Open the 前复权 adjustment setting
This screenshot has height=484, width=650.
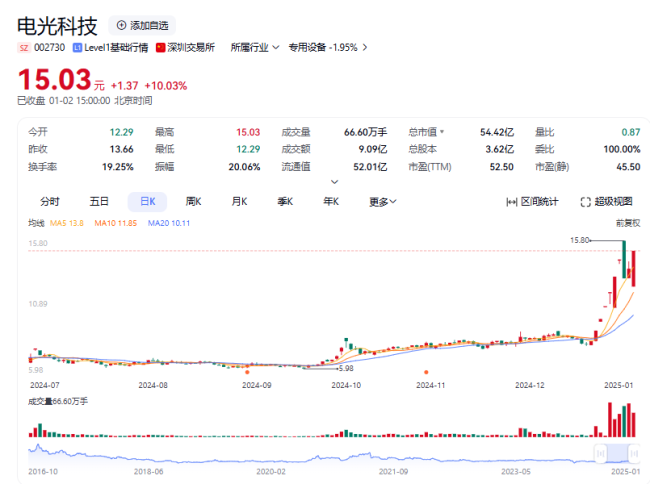628,223
